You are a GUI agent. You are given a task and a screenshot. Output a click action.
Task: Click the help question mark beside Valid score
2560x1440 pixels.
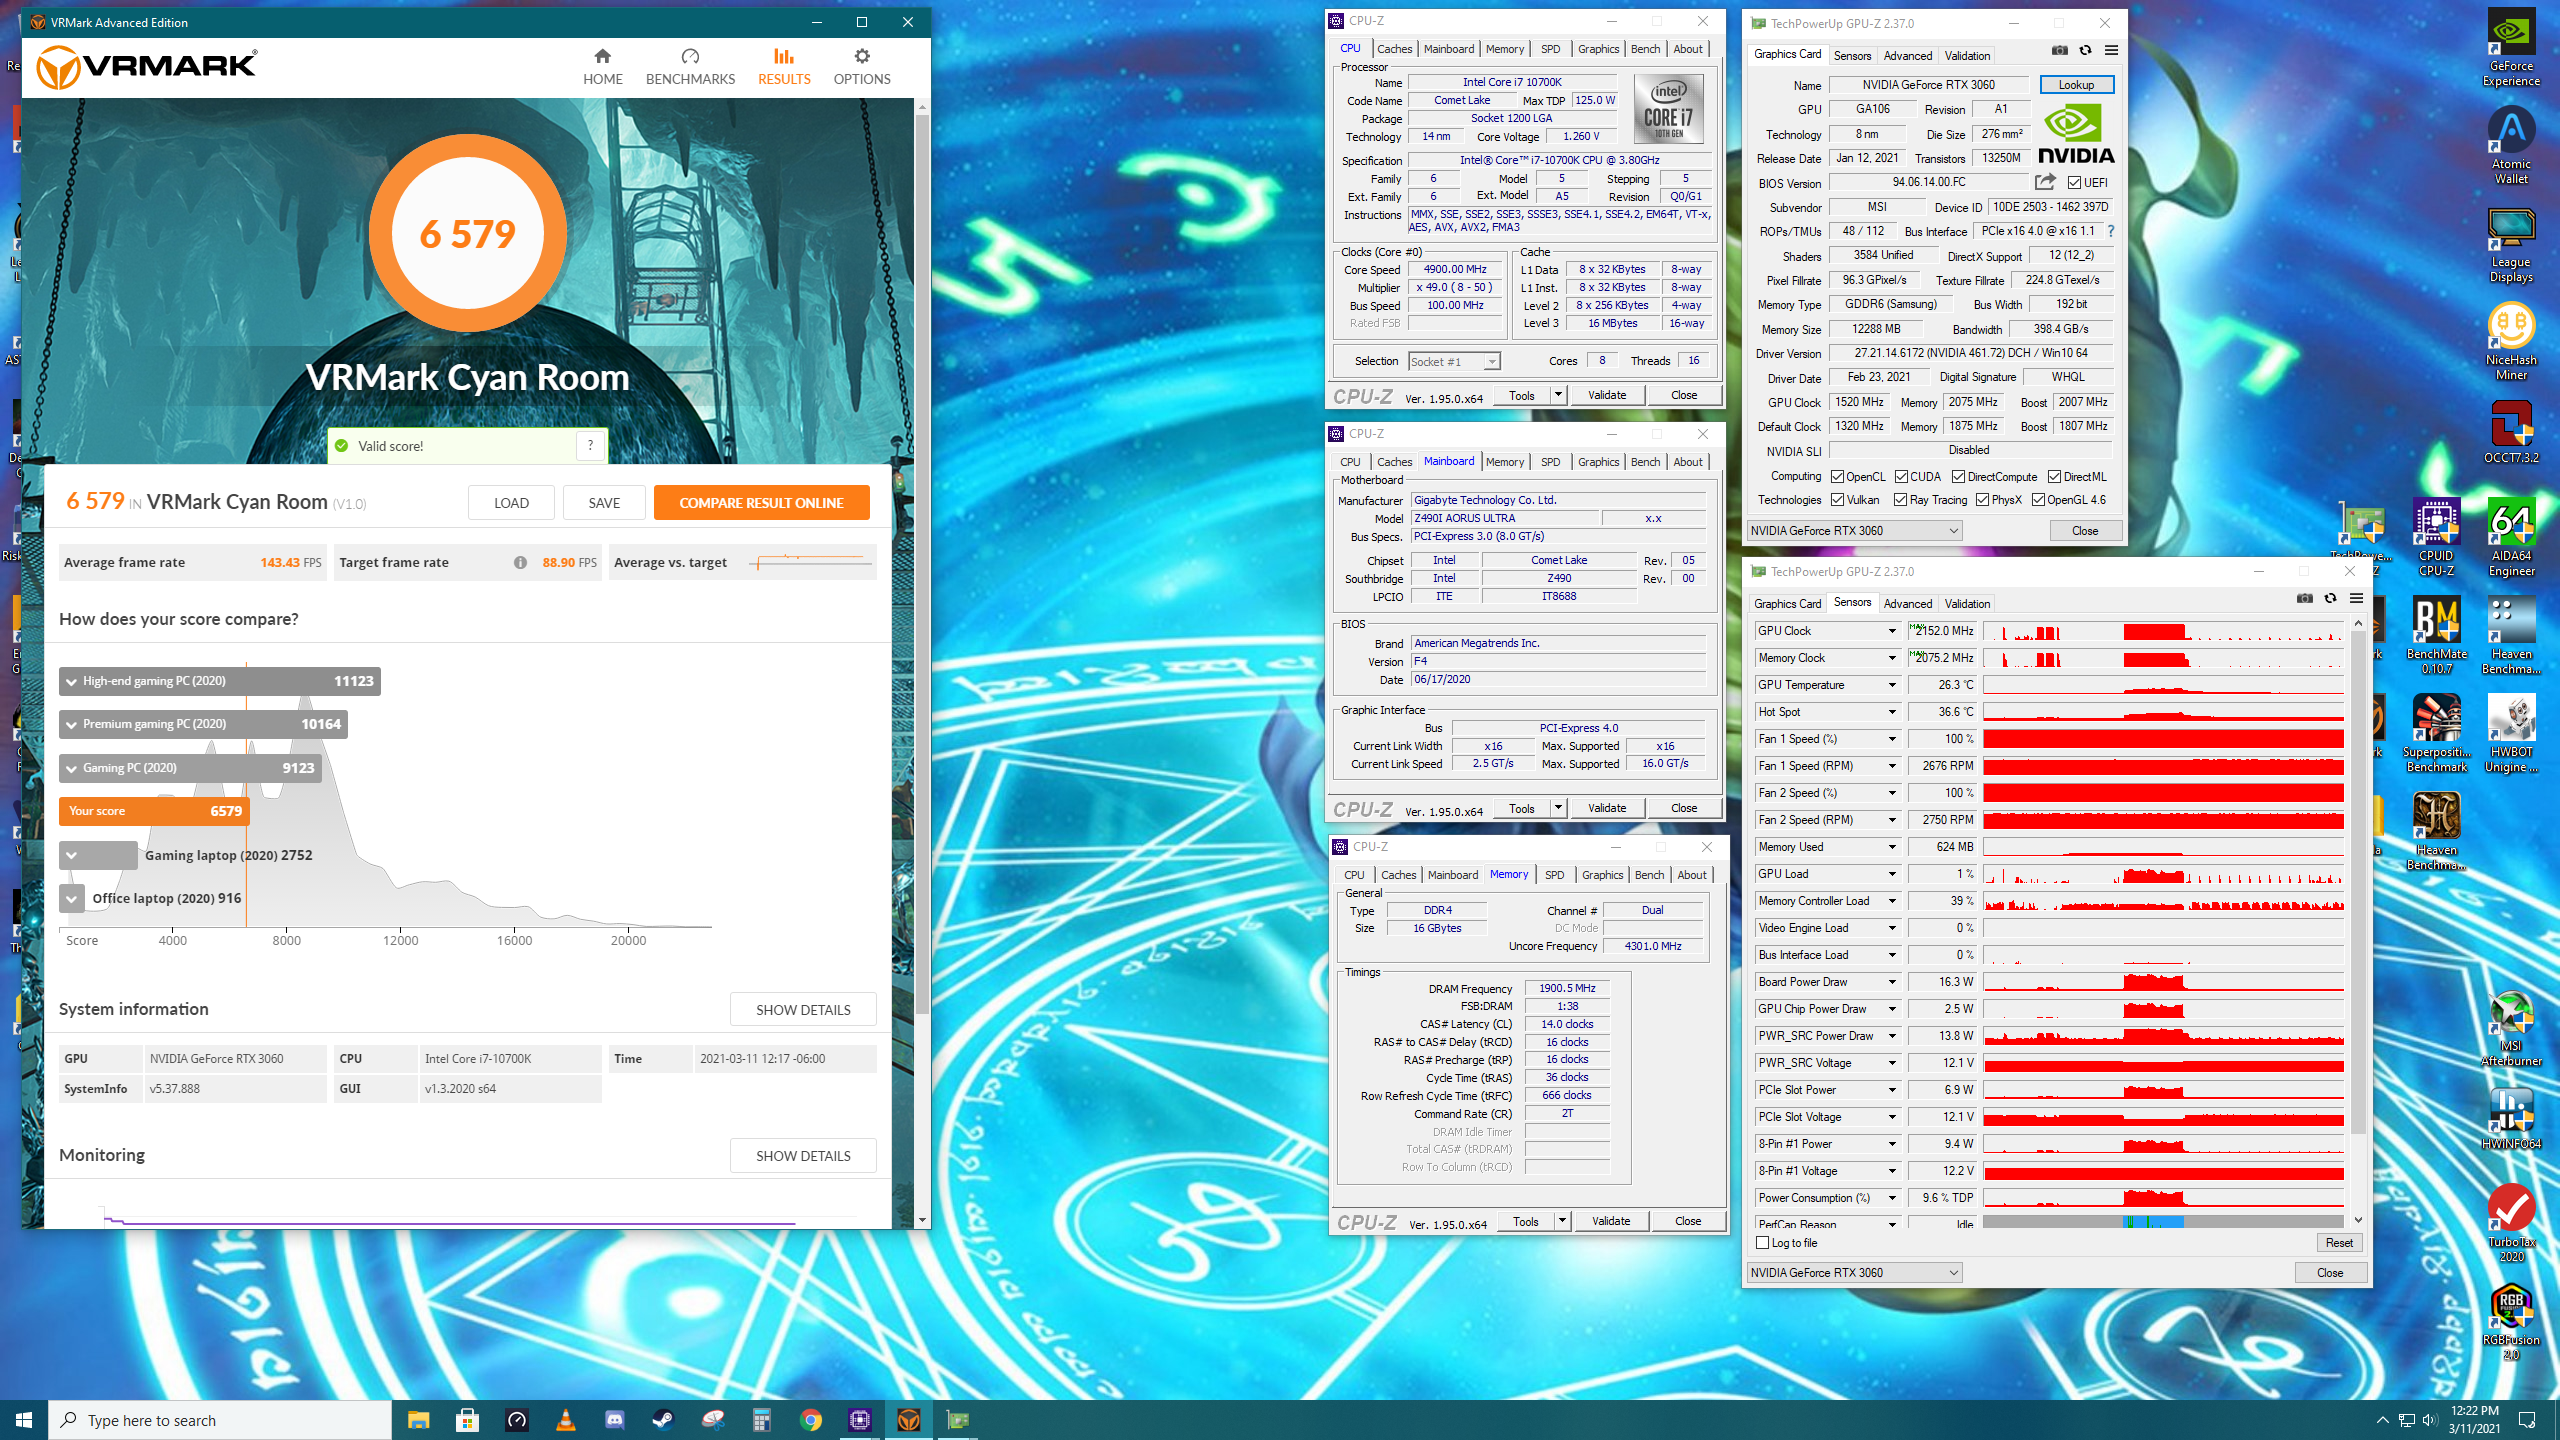(590, 446)
